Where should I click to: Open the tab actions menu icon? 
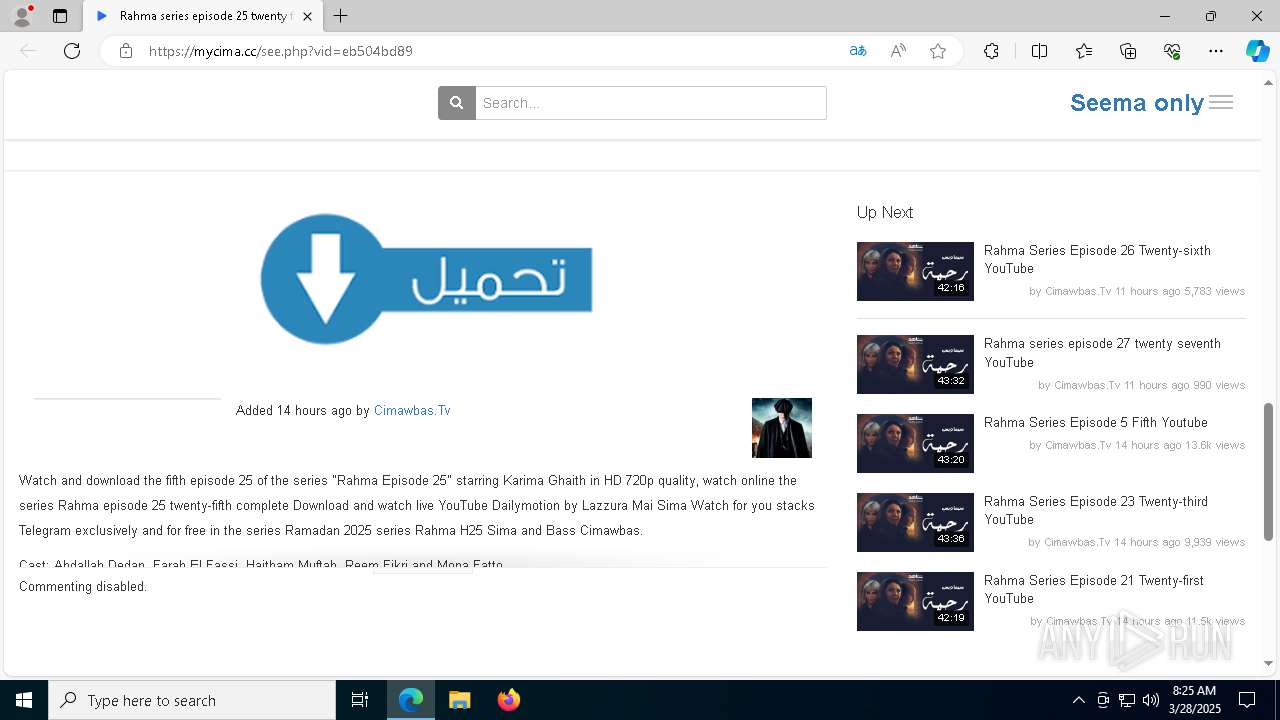pyautogui.click(x=60, y=16)
